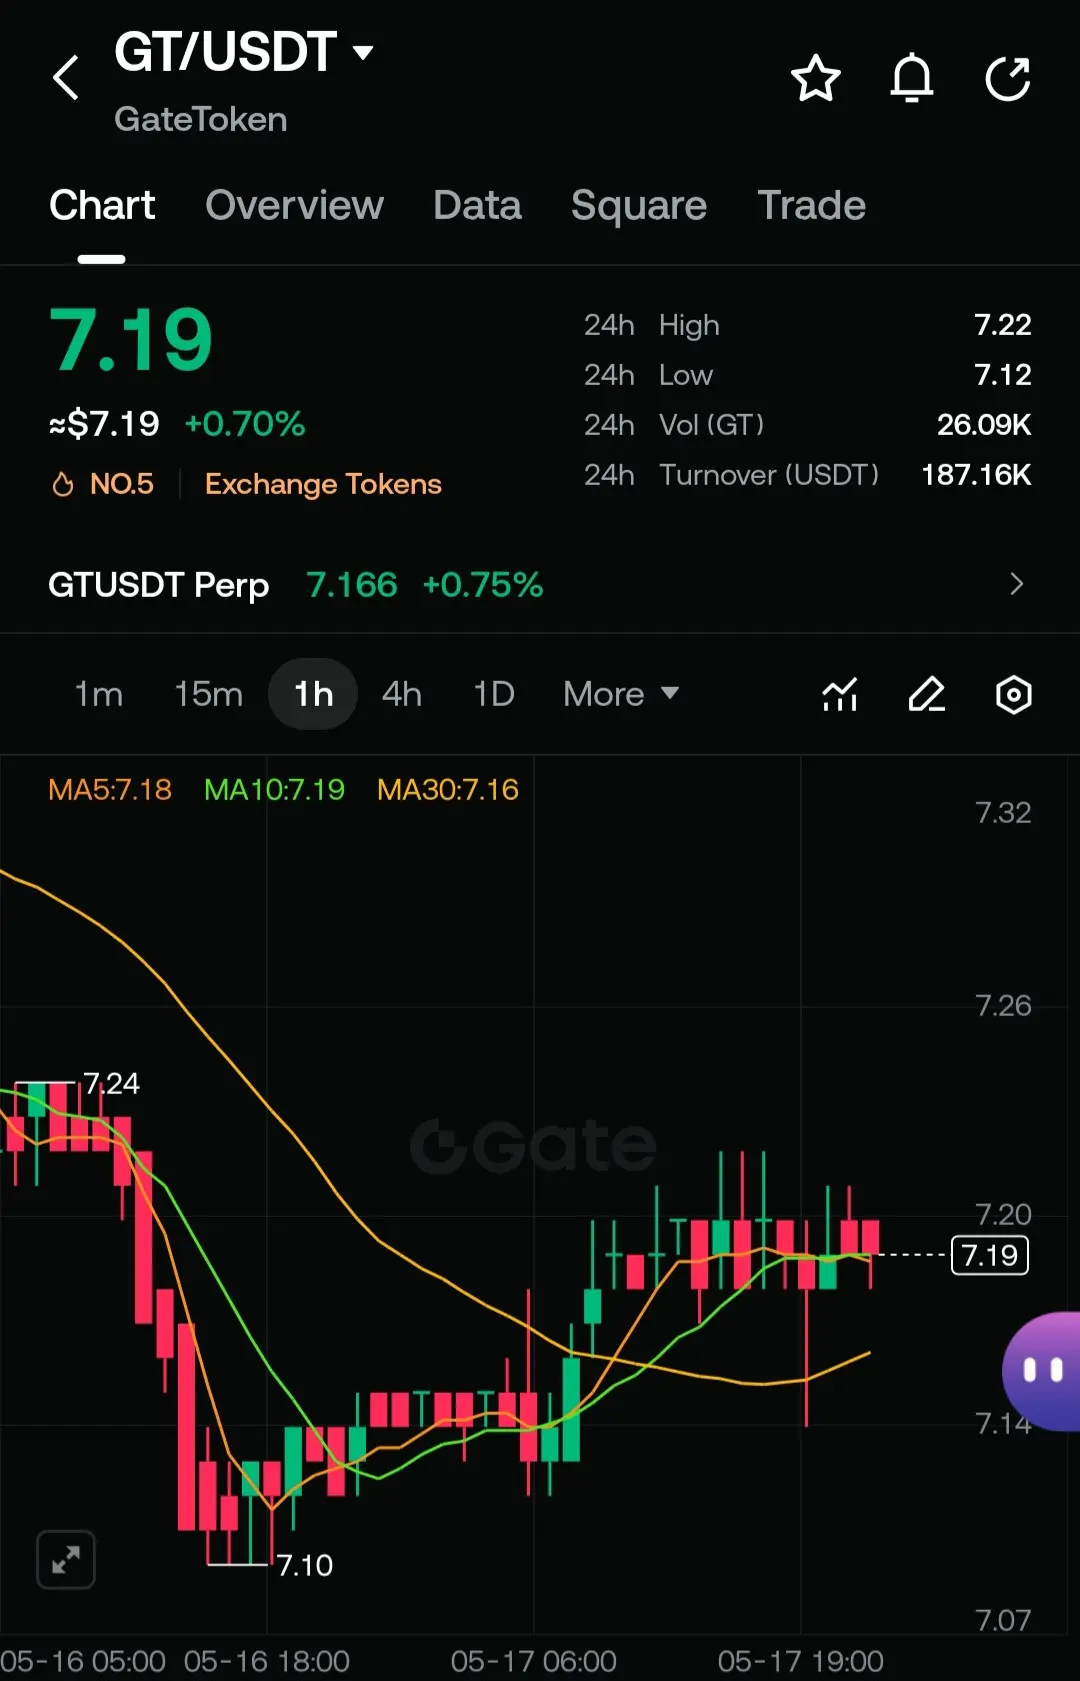The width and height of the screenshot is (1080, 1681).
Task: Open chart settings hexagon icon
Action: (x=1014, y=694)
